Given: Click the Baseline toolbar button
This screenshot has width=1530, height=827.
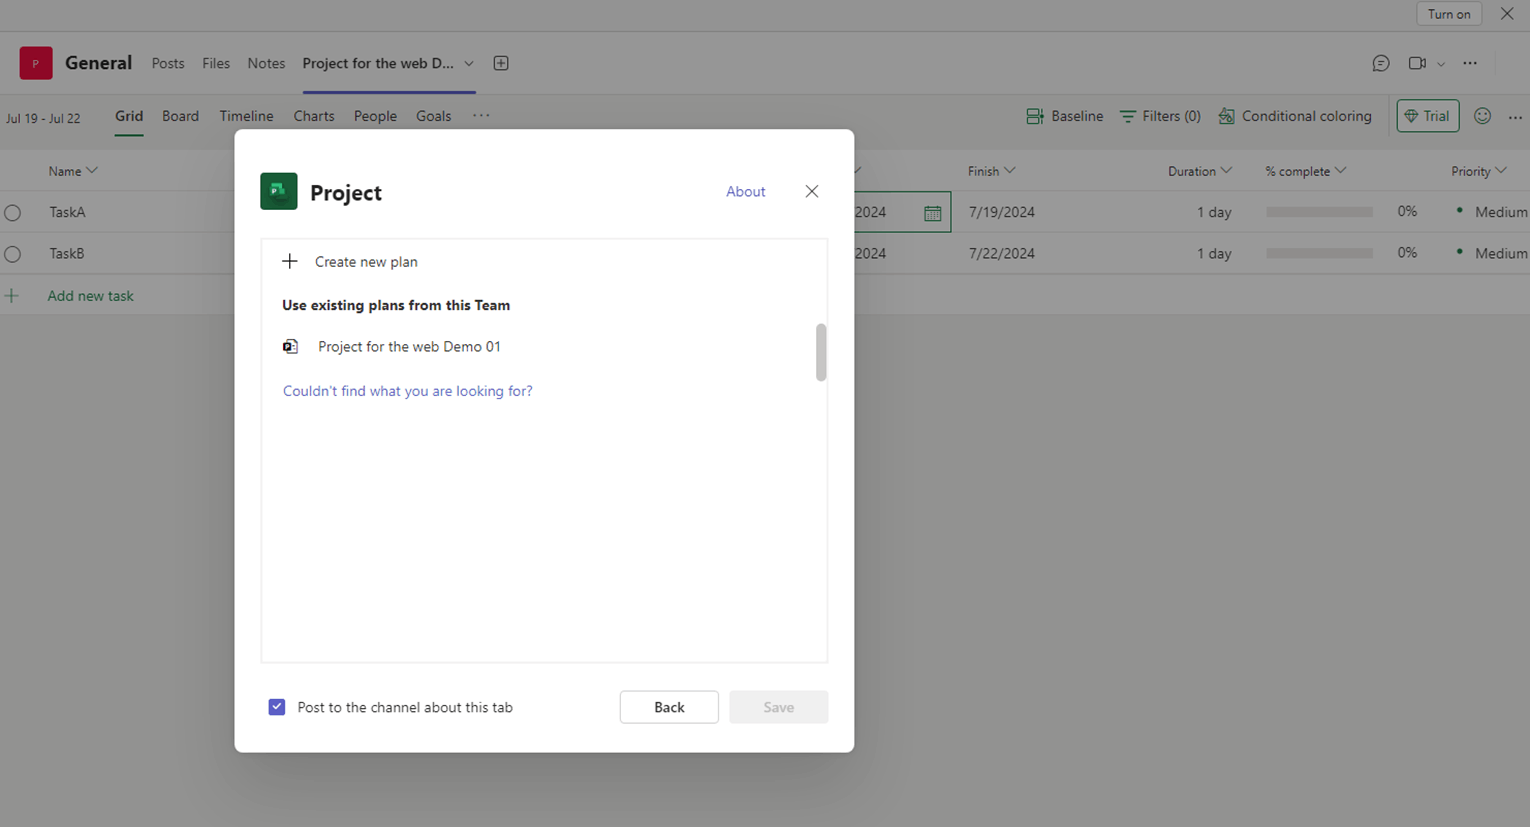Looking at the screenshot, I should tap(1065, 116).
